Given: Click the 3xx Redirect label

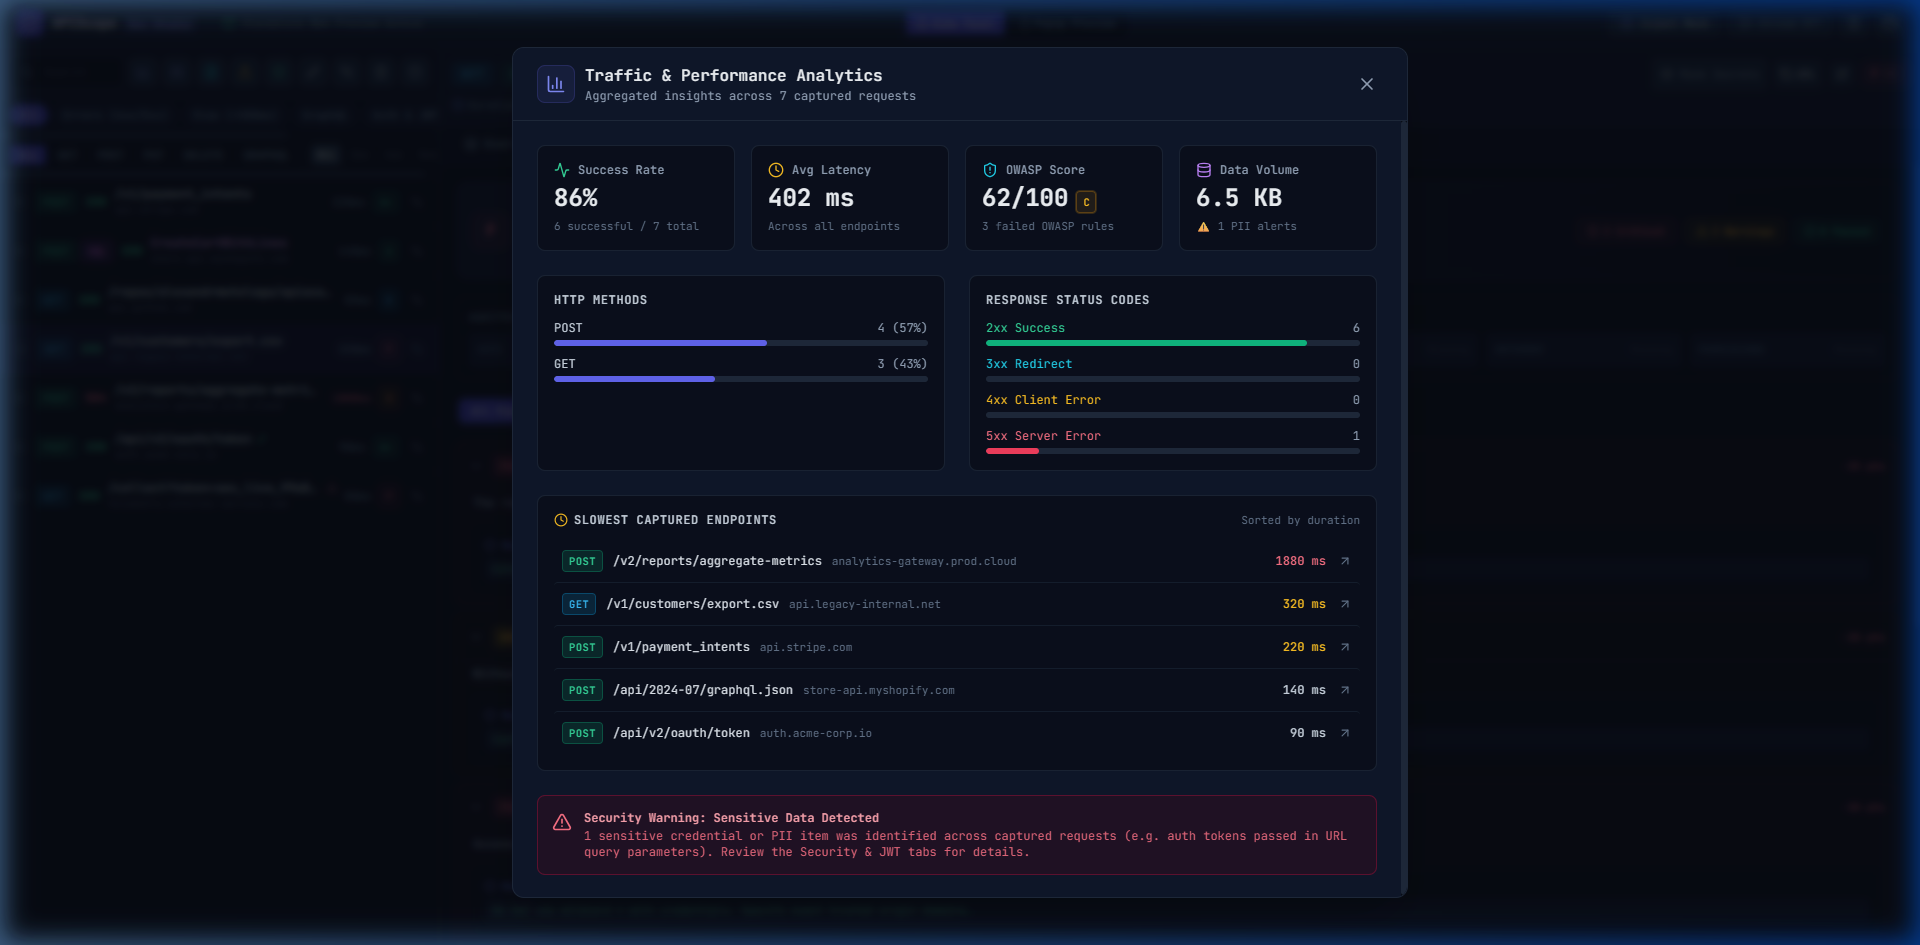Looking at the screenshot, I should 1029,364.
